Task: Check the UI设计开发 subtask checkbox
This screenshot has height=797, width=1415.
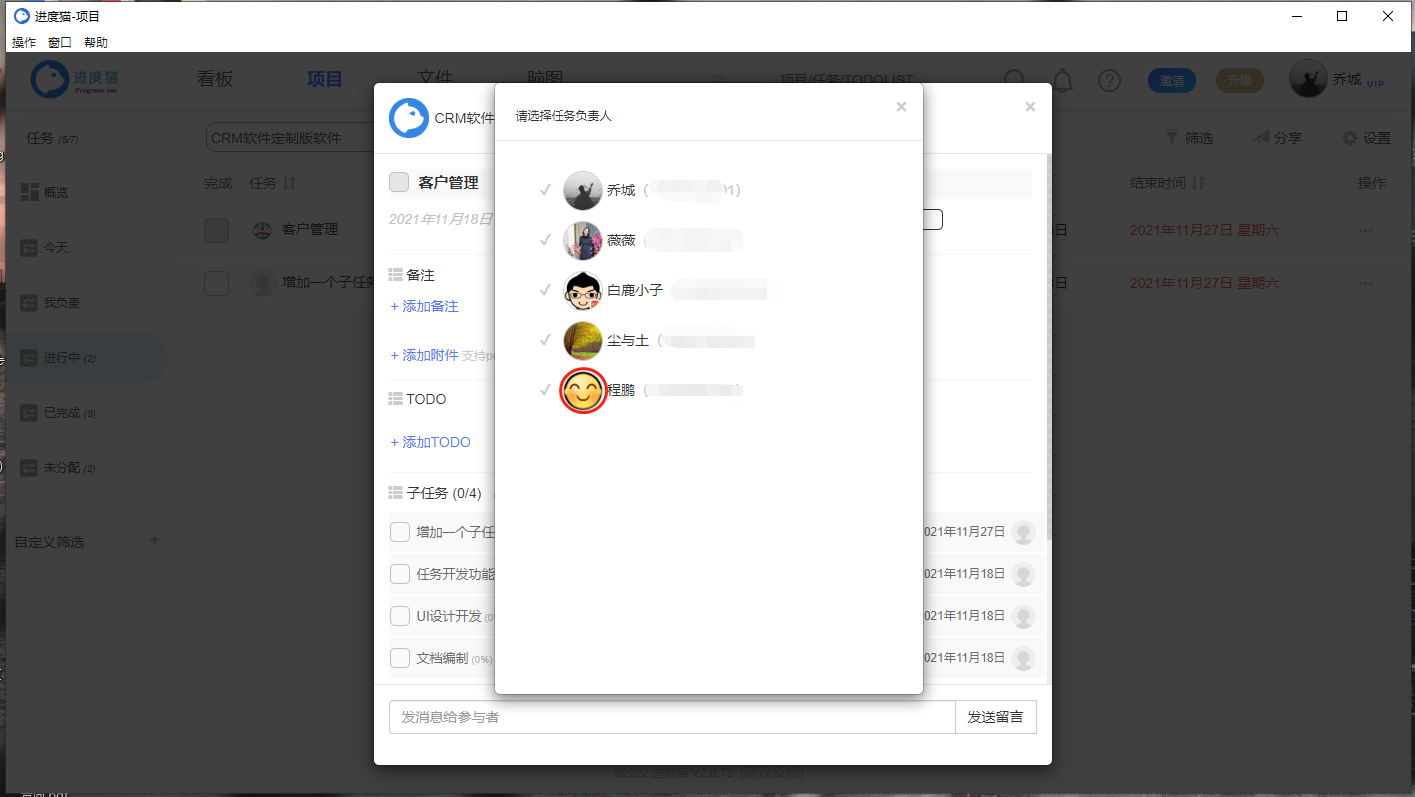Action: 400,616
